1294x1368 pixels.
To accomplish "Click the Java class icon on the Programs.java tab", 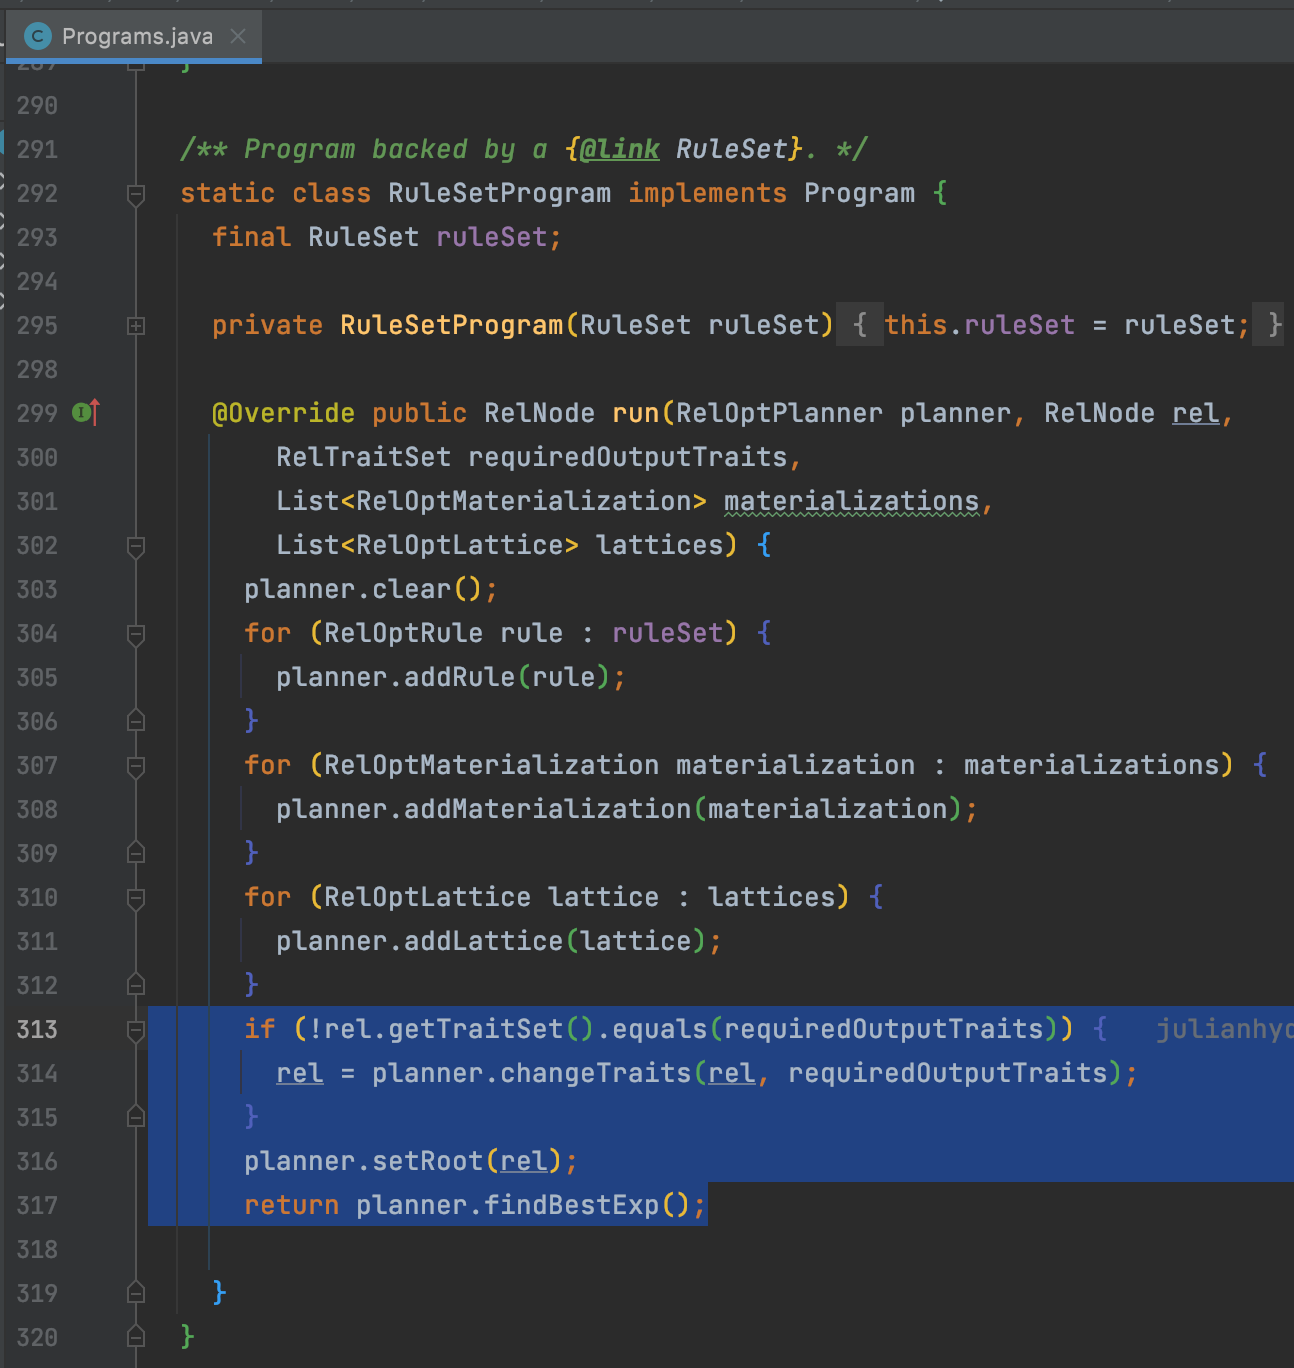I will click(38, 37).
